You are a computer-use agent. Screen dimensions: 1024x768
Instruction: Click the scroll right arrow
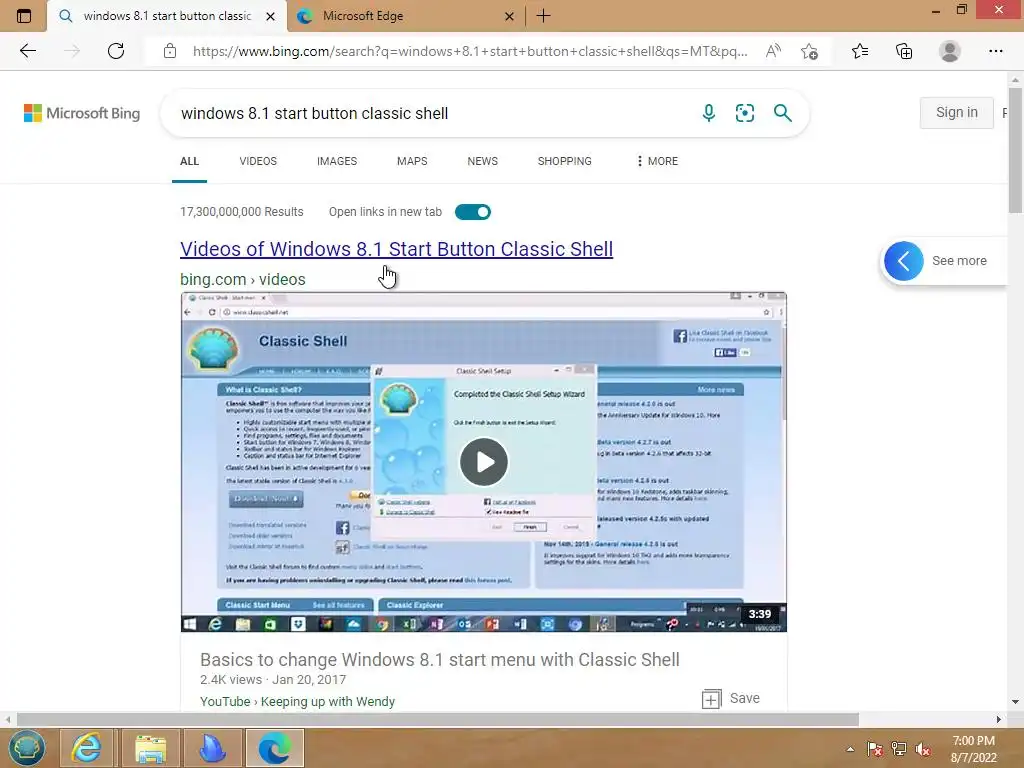click(999, 719)
